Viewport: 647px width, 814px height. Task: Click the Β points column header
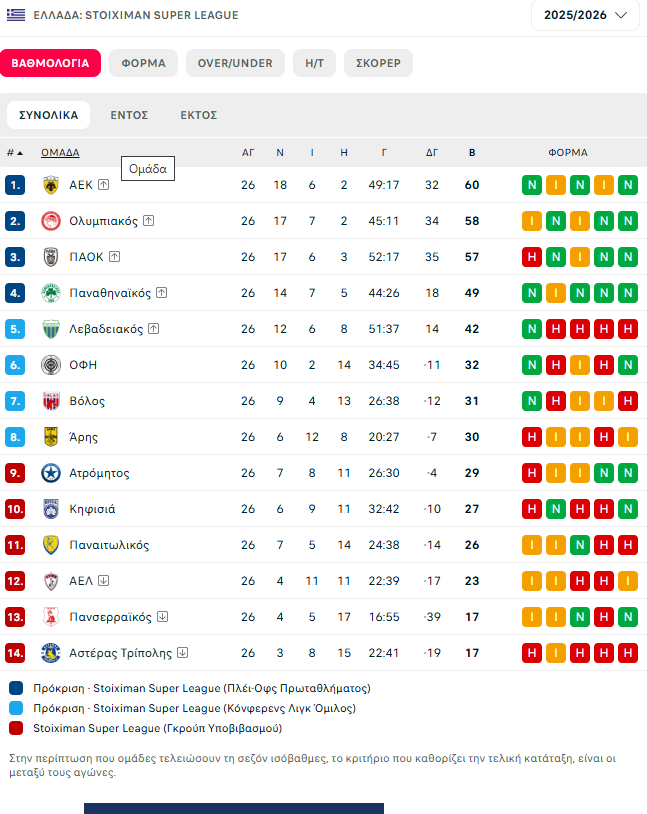click(x=472, y=153)
